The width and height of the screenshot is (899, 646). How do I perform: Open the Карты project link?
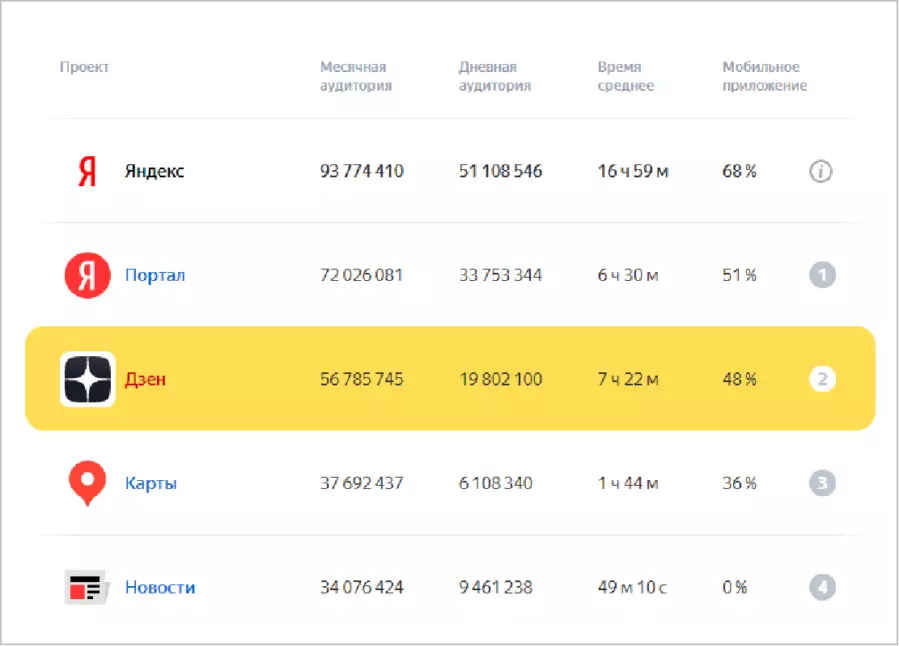click(x=151, y=483)
